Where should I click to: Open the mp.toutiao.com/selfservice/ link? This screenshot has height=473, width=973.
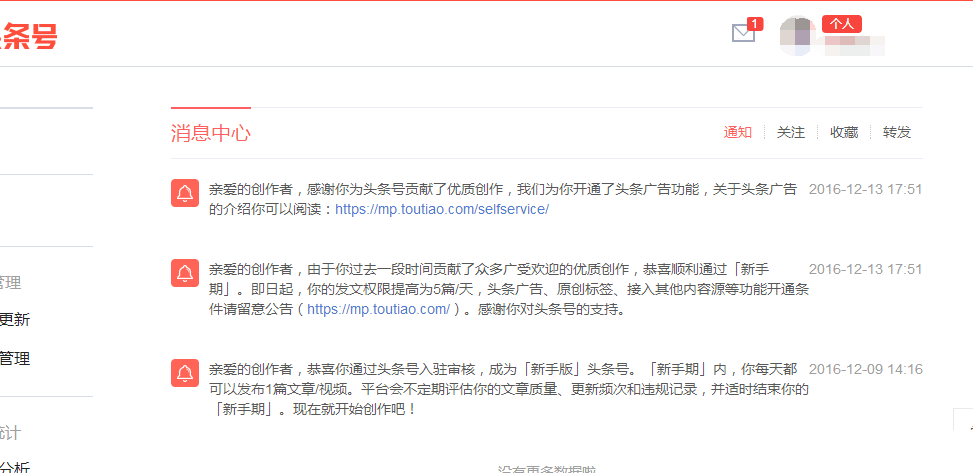click(x=442, y=209)
